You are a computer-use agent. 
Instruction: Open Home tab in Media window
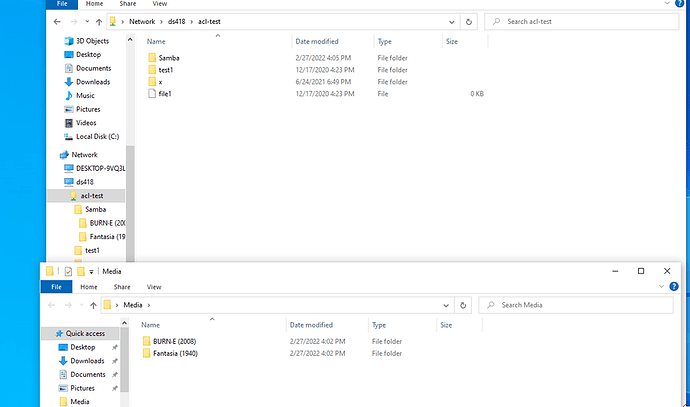pos(88,287)
